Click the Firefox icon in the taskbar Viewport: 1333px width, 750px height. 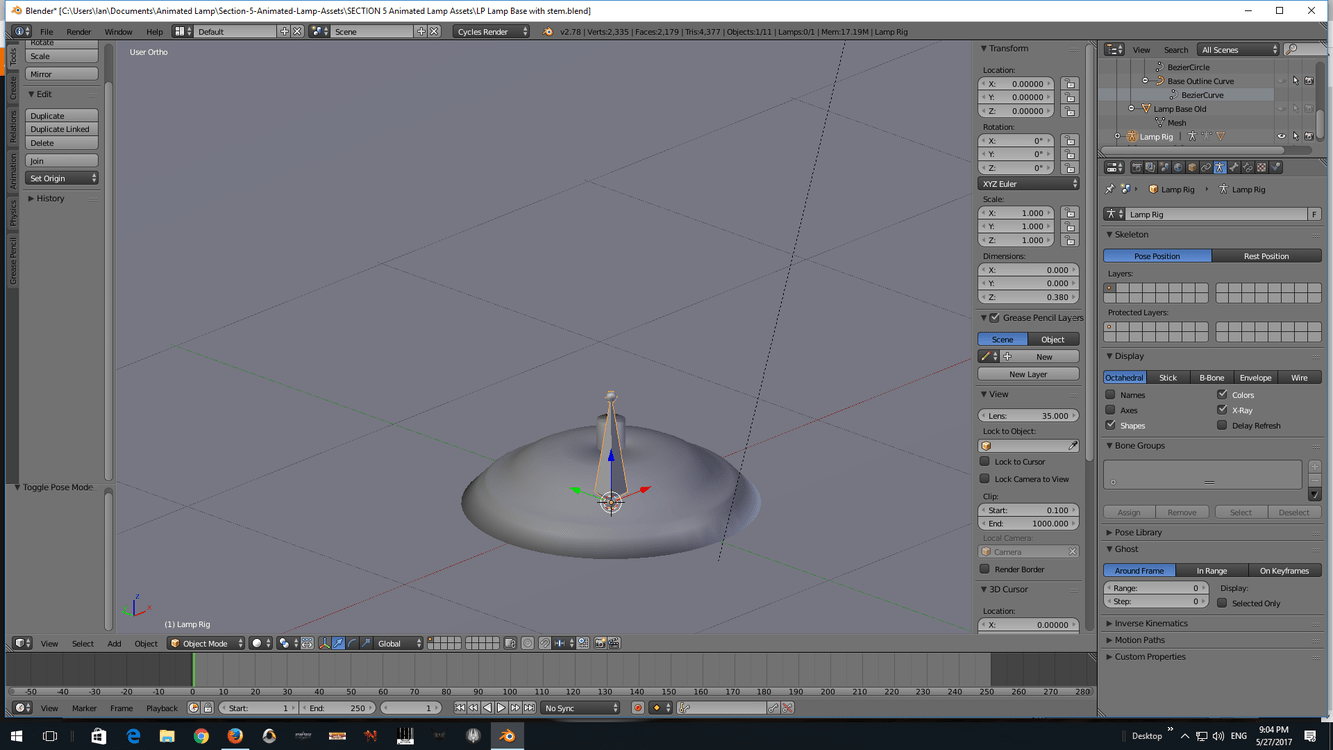pyautogui.click(x=235, y=736)
